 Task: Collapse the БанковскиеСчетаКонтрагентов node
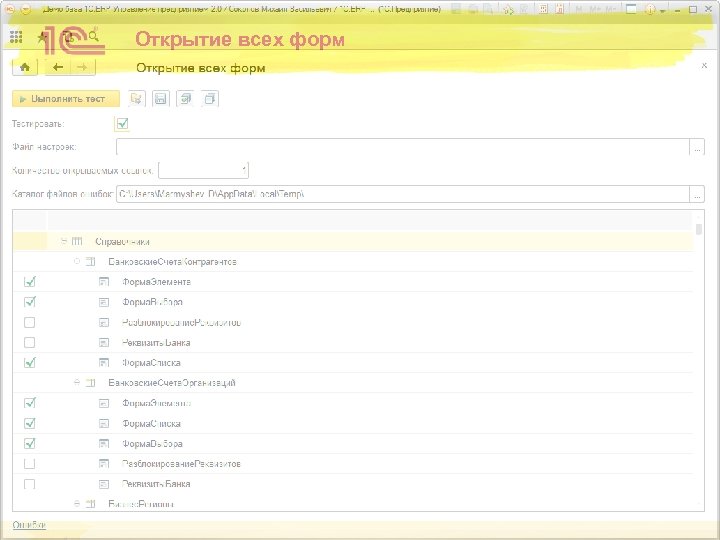pyautogui.click(x=77, y=261)
